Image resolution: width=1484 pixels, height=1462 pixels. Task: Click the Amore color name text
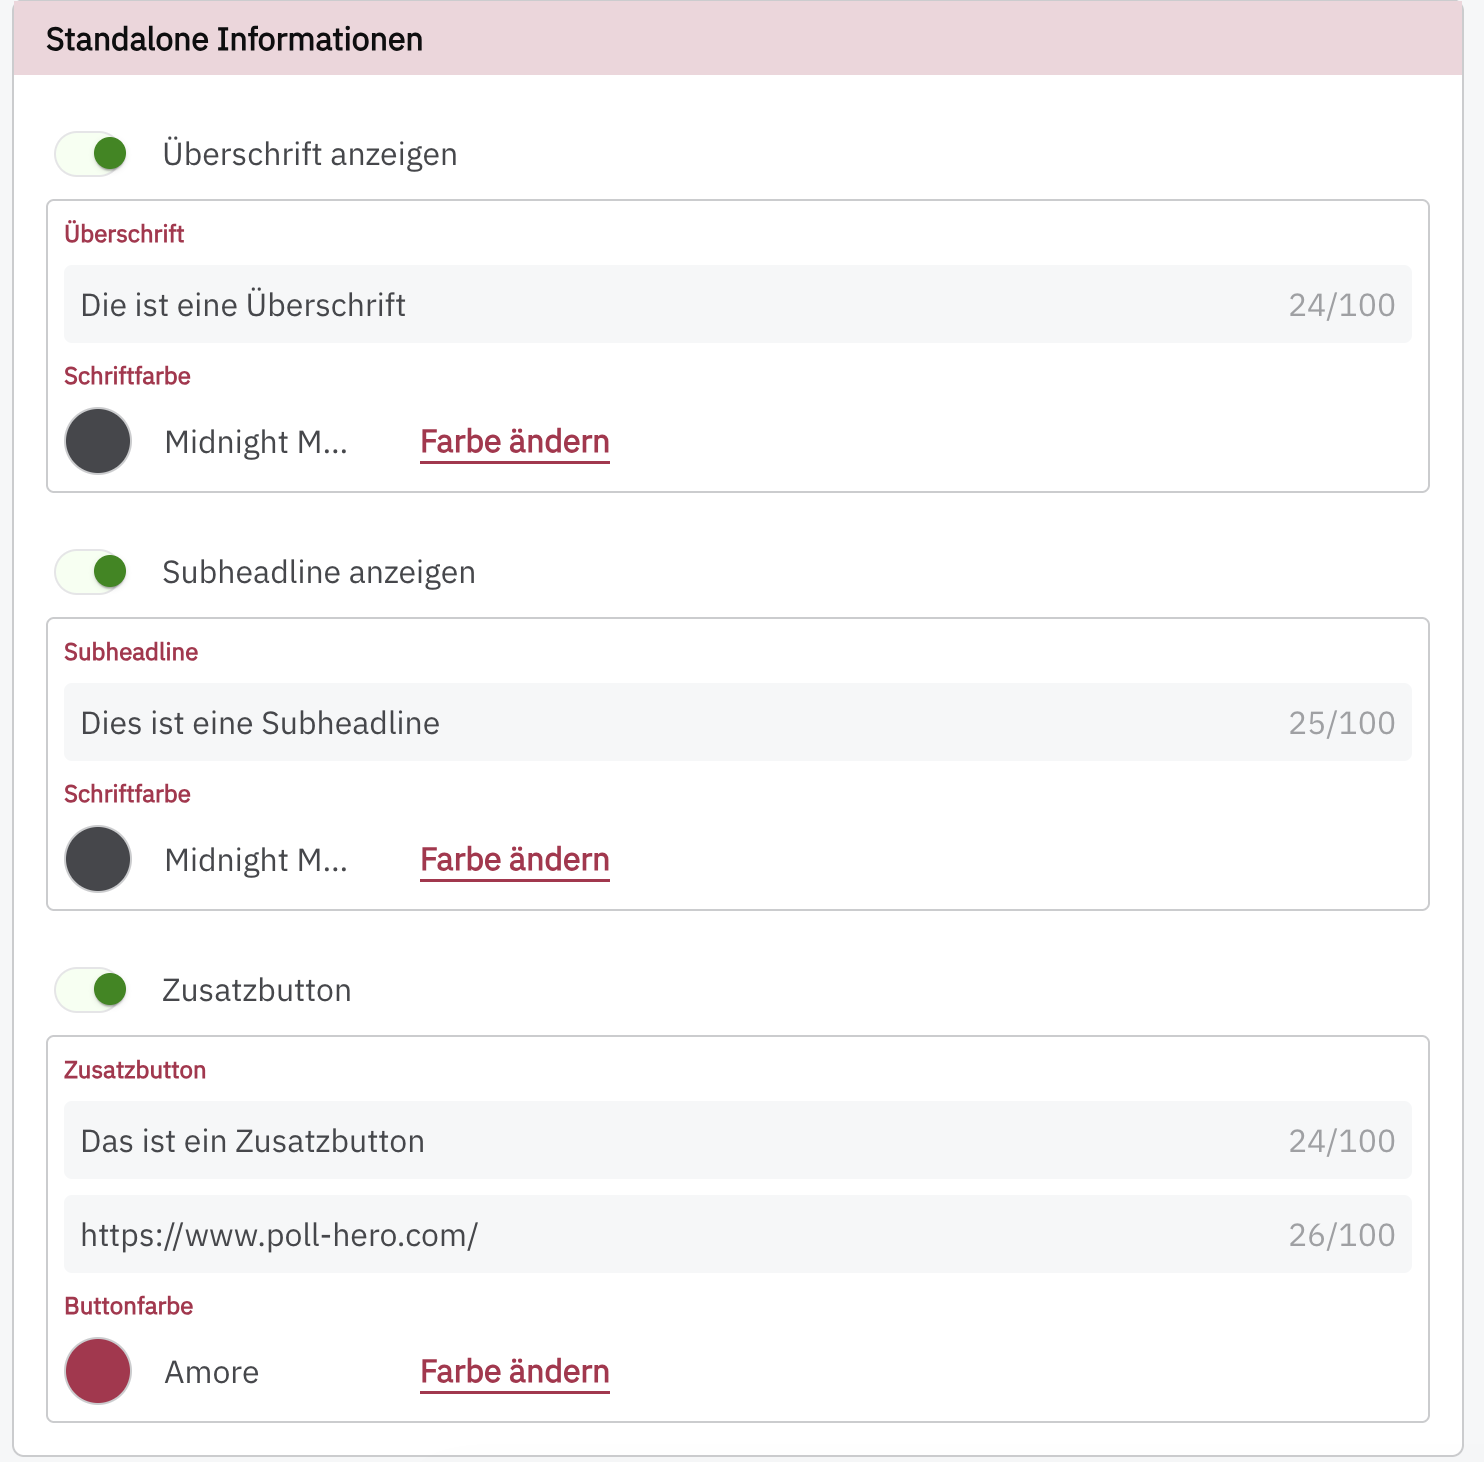[211, 1372]
